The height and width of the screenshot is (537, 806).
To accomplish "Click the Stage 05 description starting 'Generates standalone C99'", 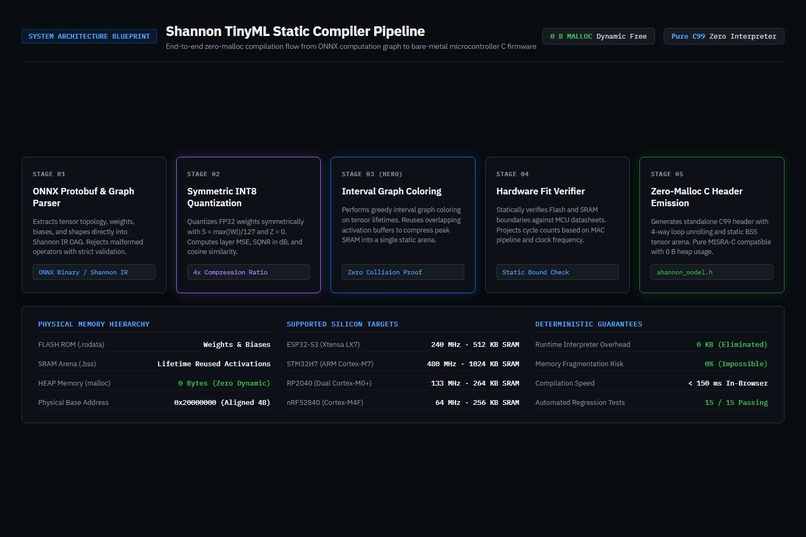I will coord(711,236).
